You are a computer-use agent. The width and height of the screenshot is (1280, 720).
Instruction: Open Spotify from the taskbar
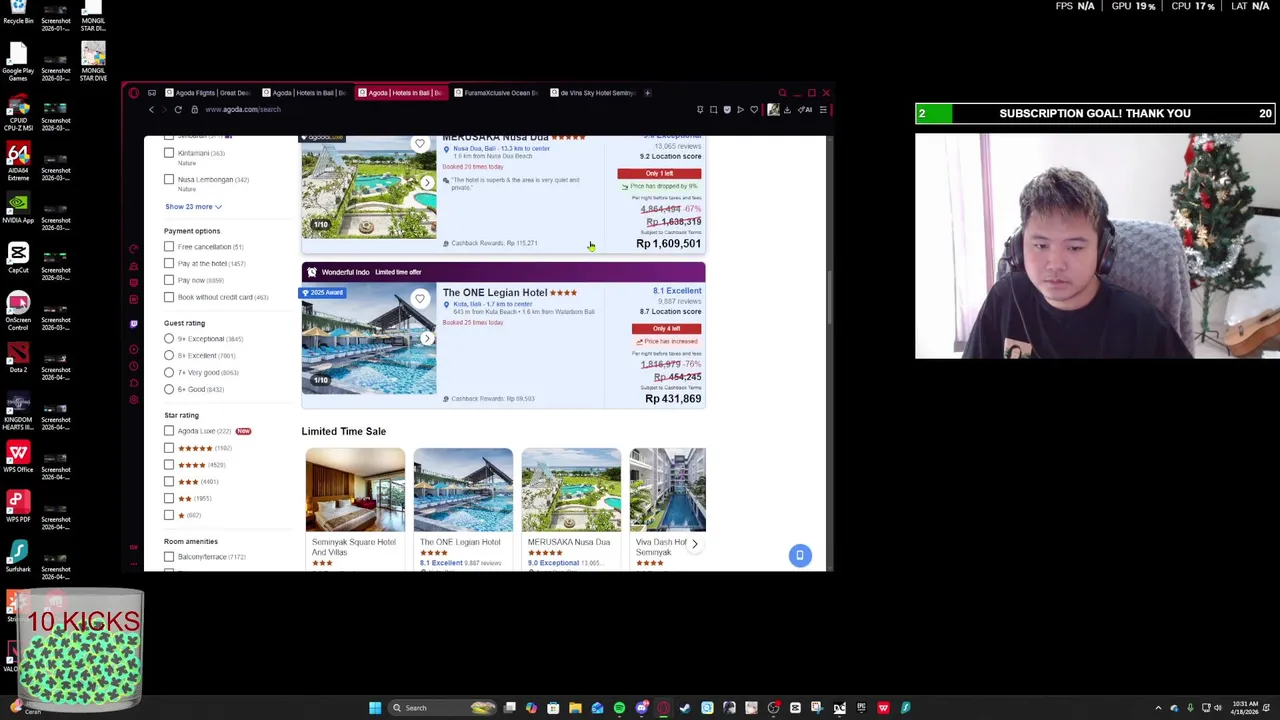[x=619, y=708]
